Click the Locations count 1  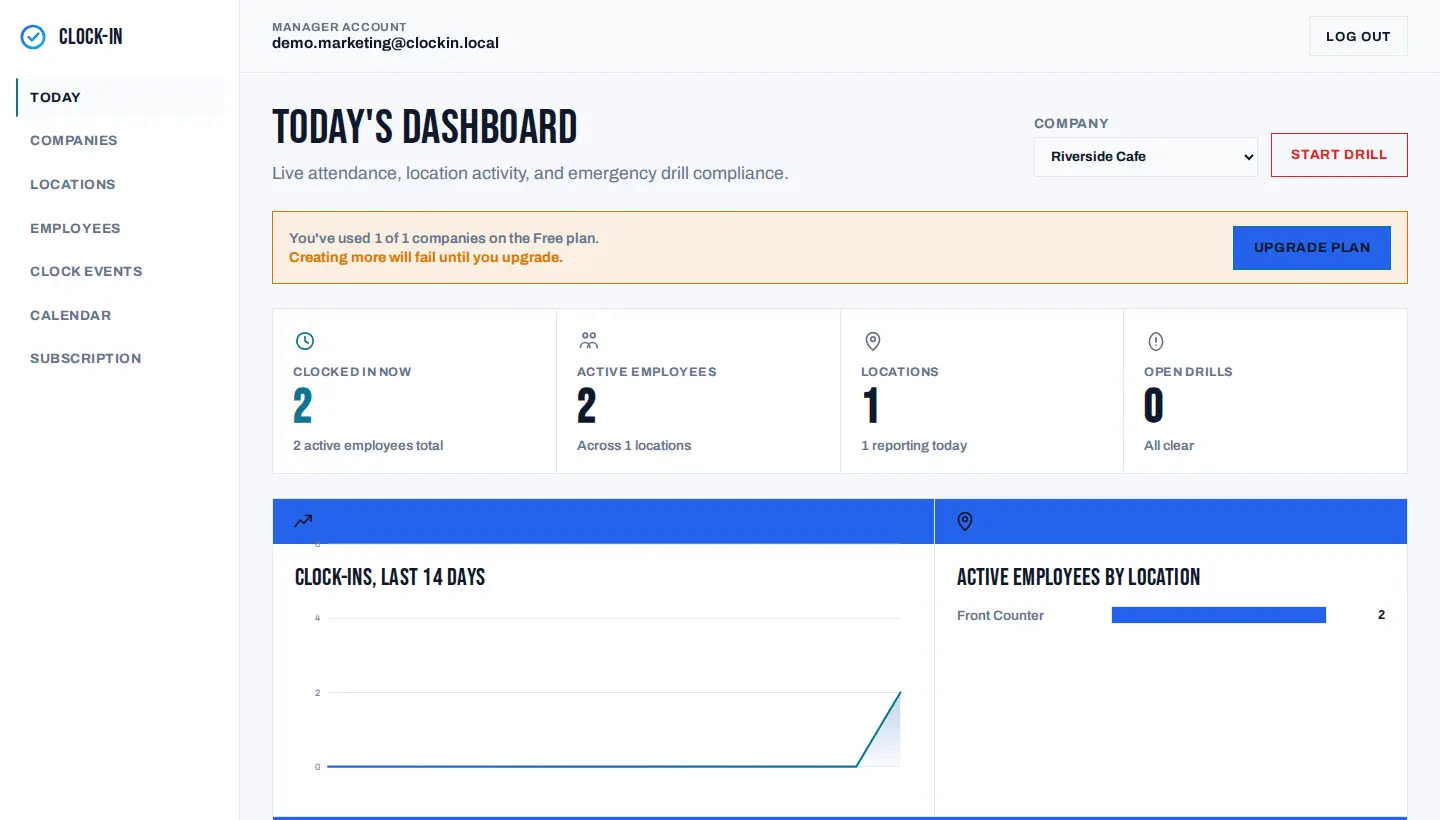tap(871, 406)
